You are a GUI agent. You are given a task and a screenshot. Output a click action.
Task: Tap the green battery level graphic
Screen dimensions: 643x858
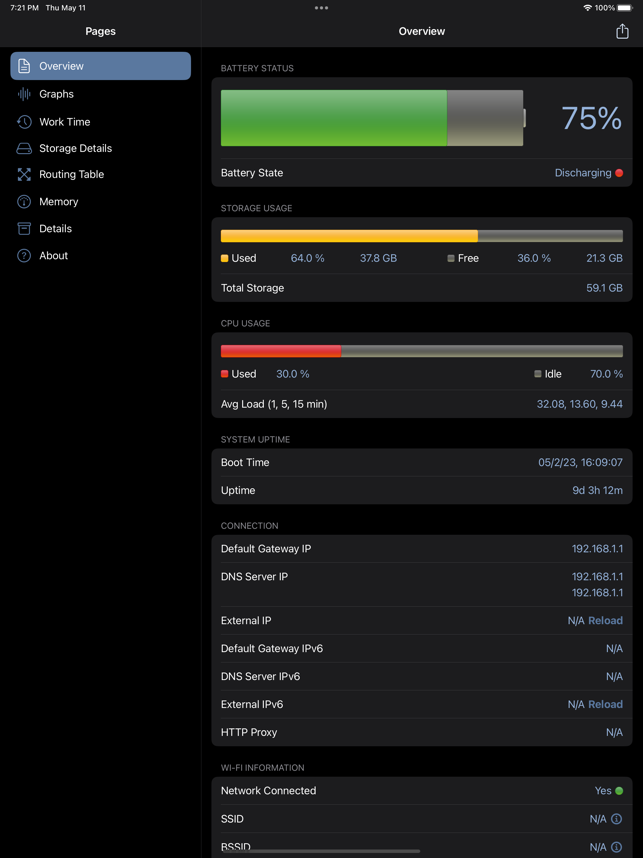click(x=334, y=118)
